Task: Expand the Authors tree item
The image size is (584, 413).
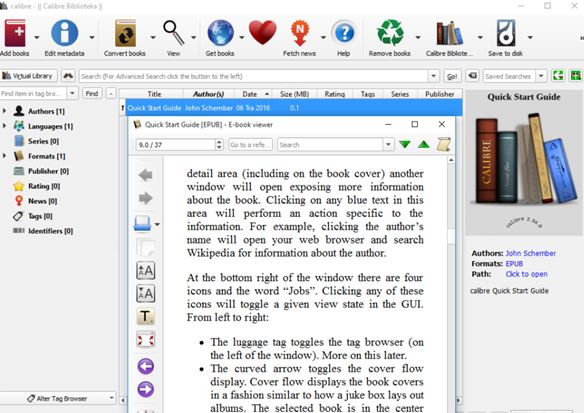Action: point(4,111)
